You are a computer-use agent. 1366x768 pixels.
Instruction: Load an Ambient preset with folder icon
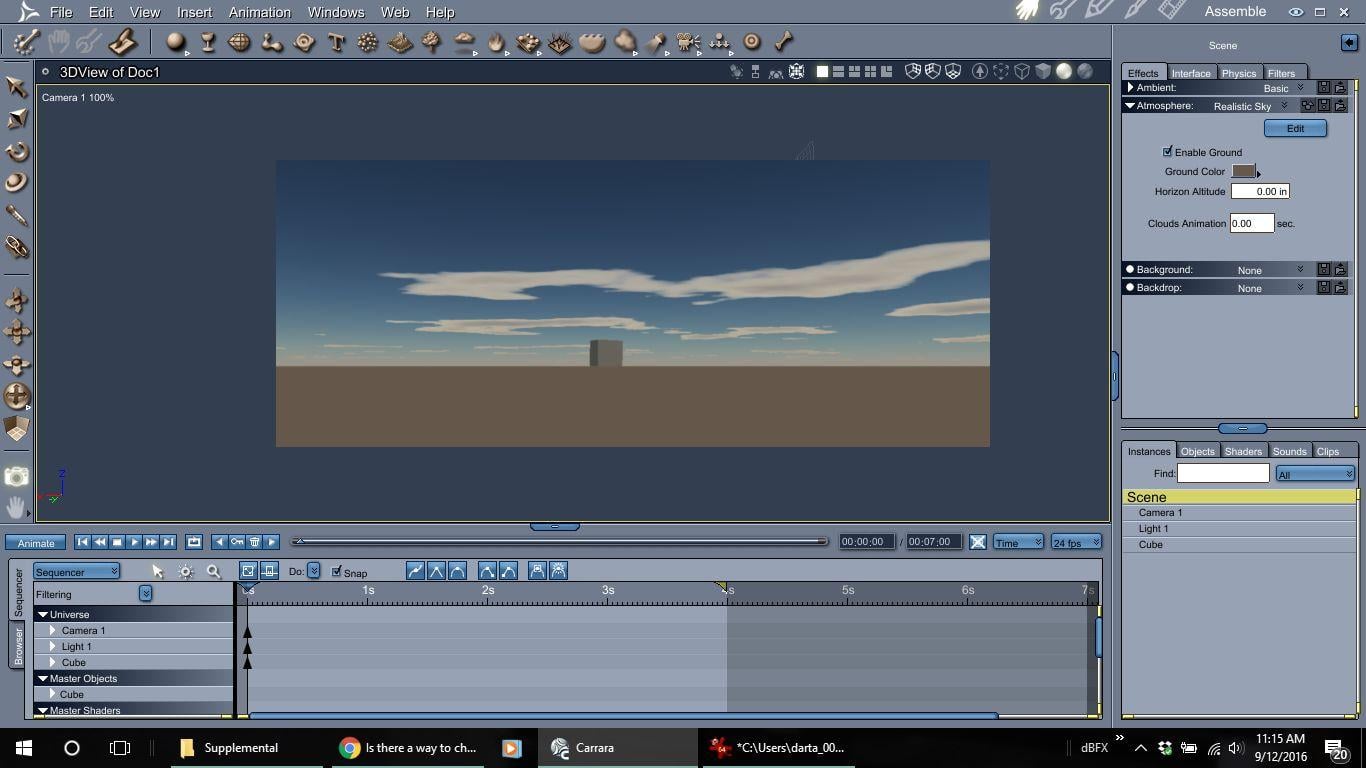tap(1340, 88)
